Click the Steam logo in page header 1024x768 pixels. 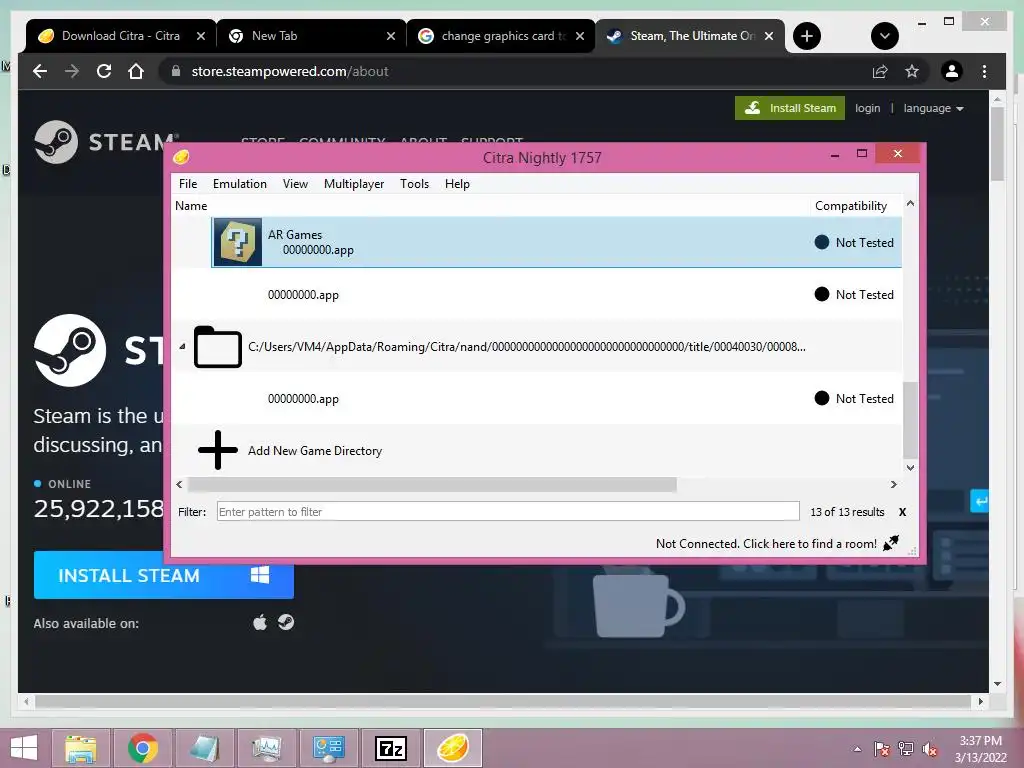point(106,142)
